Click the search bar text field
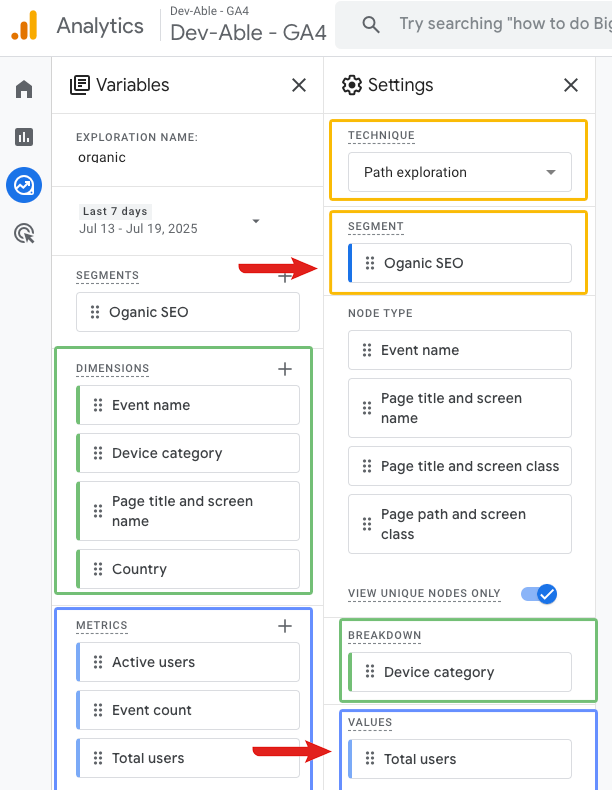The height and width of the screenshot is (790, 612). (500, 24)
